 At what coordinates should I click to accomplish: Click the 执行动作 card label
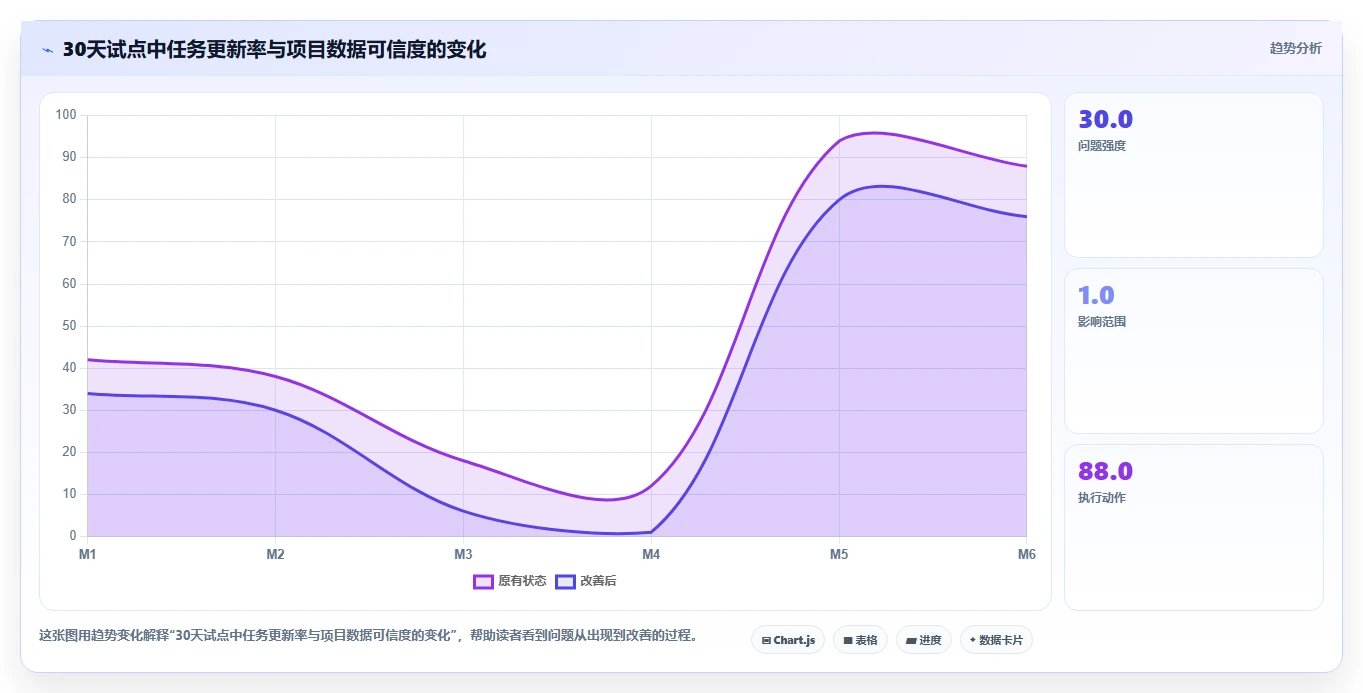pyautogui.click(x=1102, y=498)
